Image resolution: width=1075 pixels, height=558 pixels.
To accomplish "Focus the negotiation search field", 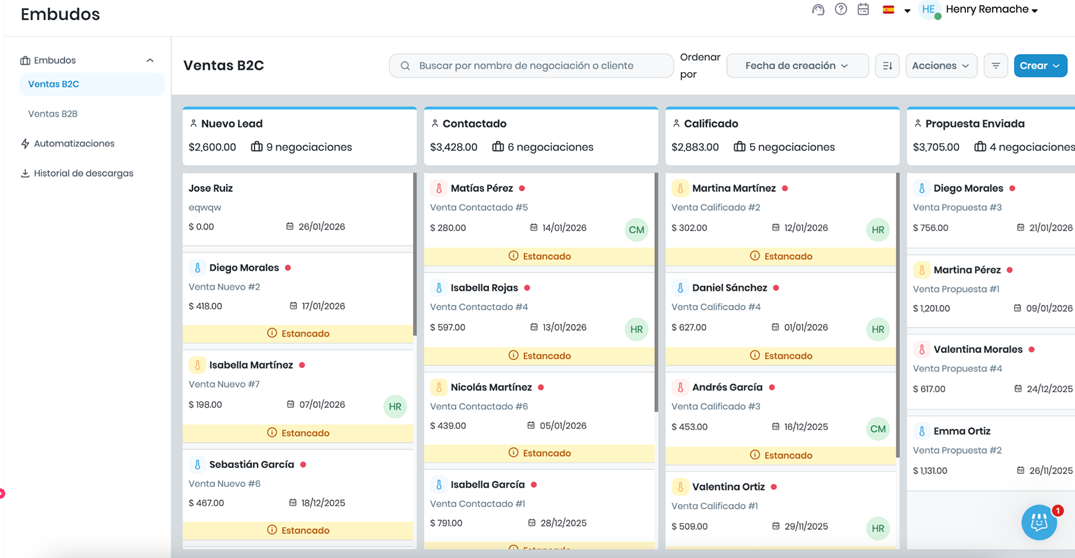I will click(x=531, y=66).
